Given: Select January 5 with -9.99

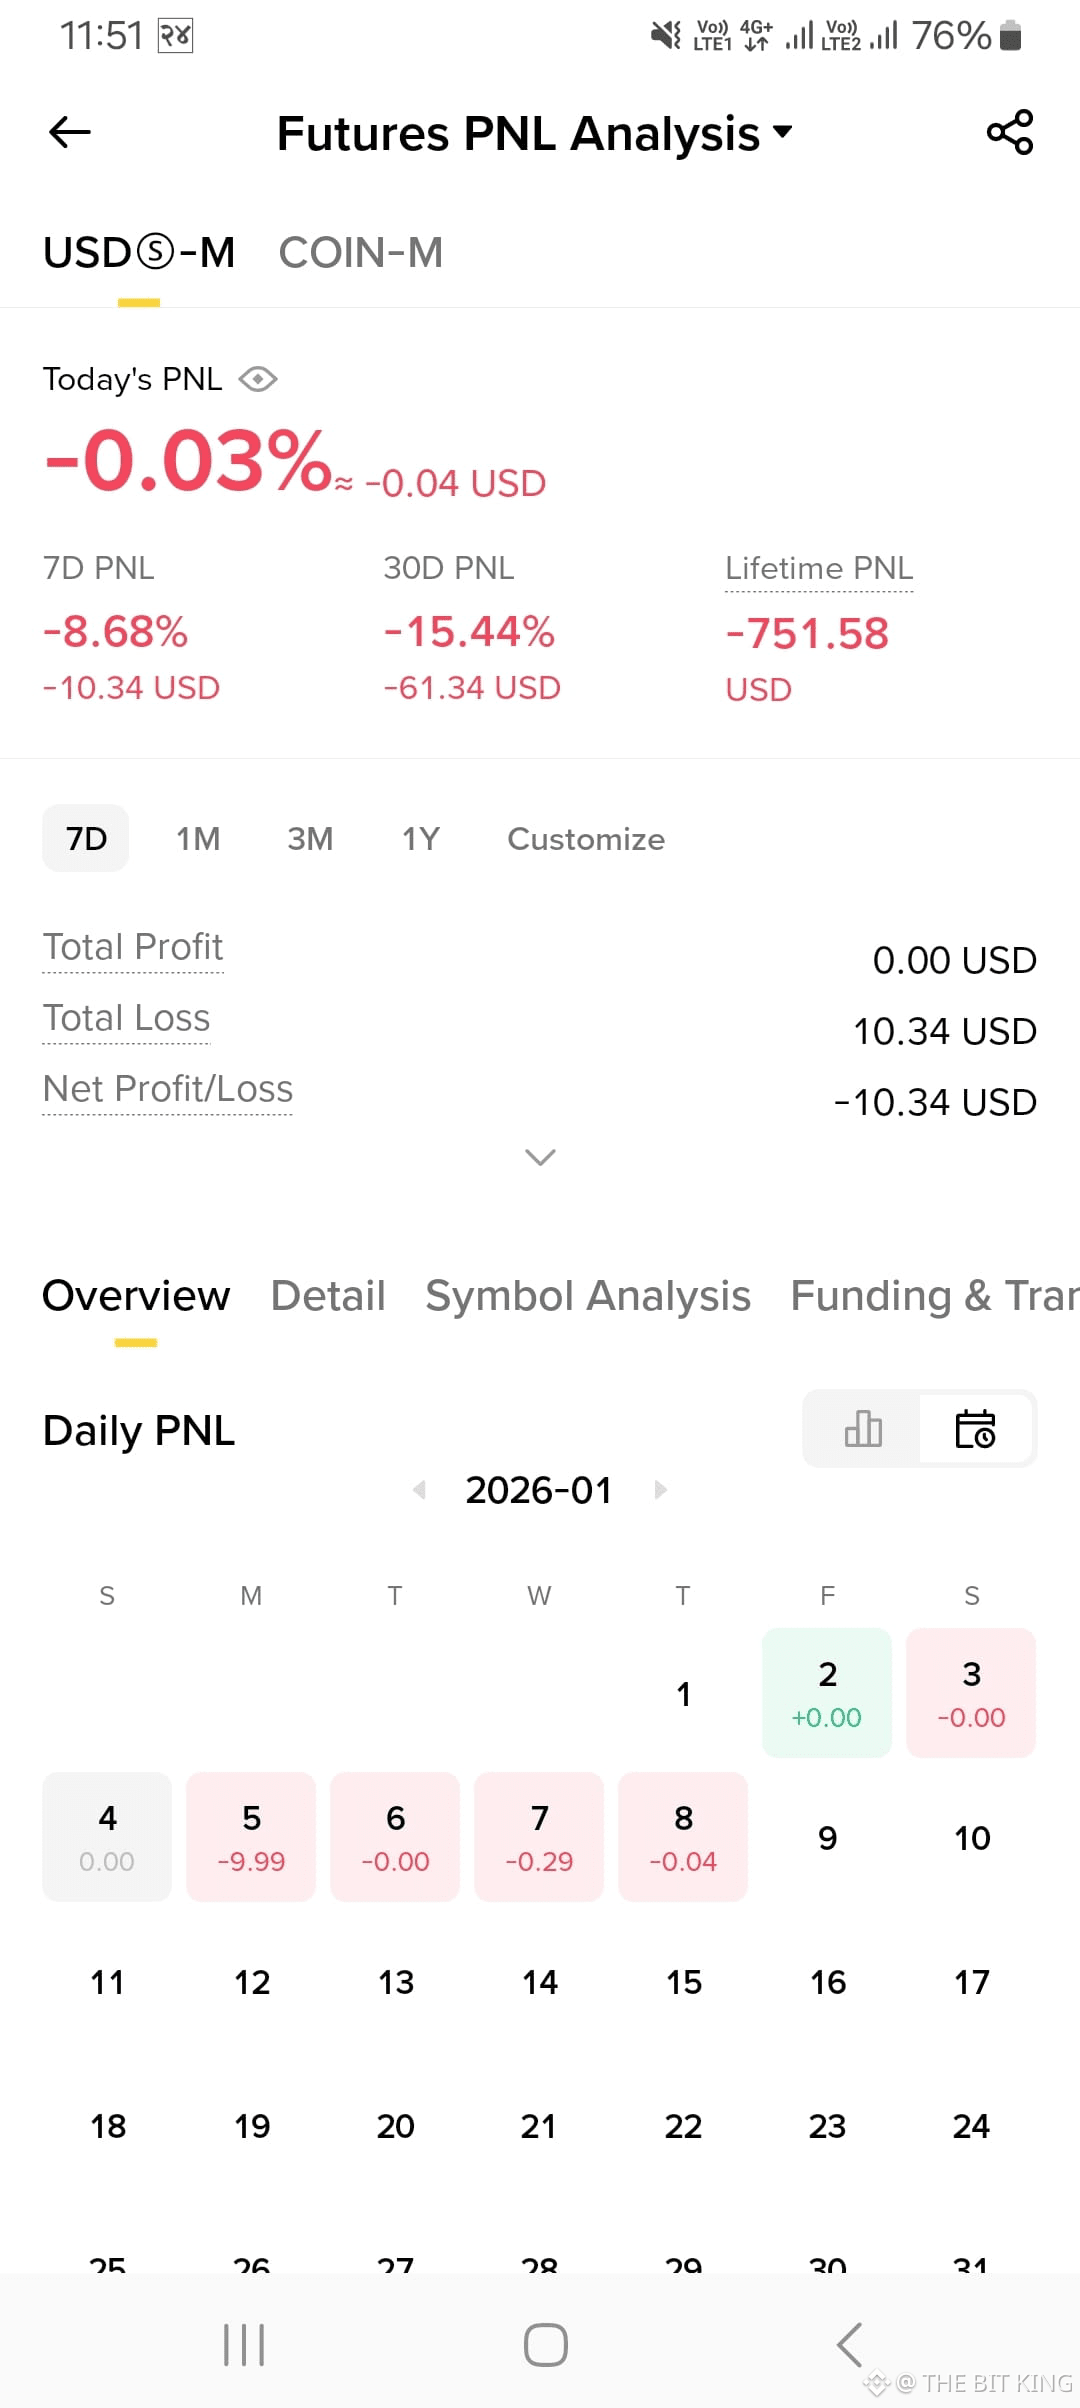Looking at the screenshot, I should pyautogui.click(x=251, y=1837).
